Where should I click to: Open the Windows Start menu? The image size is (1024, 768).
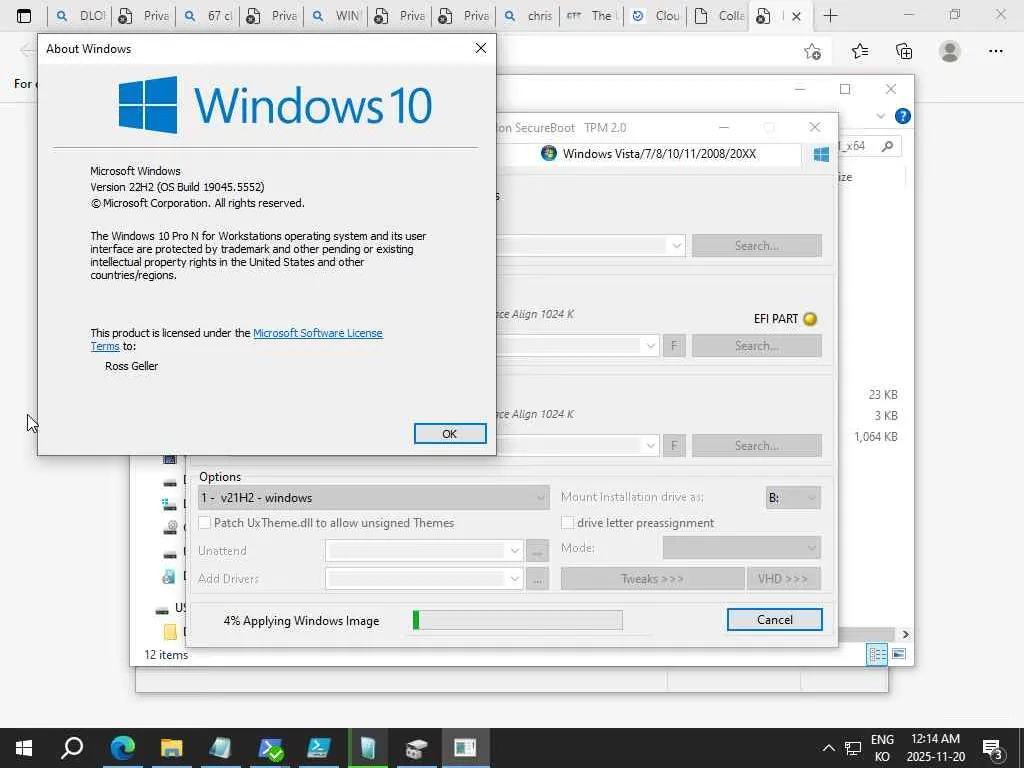[x=24, y=748]
